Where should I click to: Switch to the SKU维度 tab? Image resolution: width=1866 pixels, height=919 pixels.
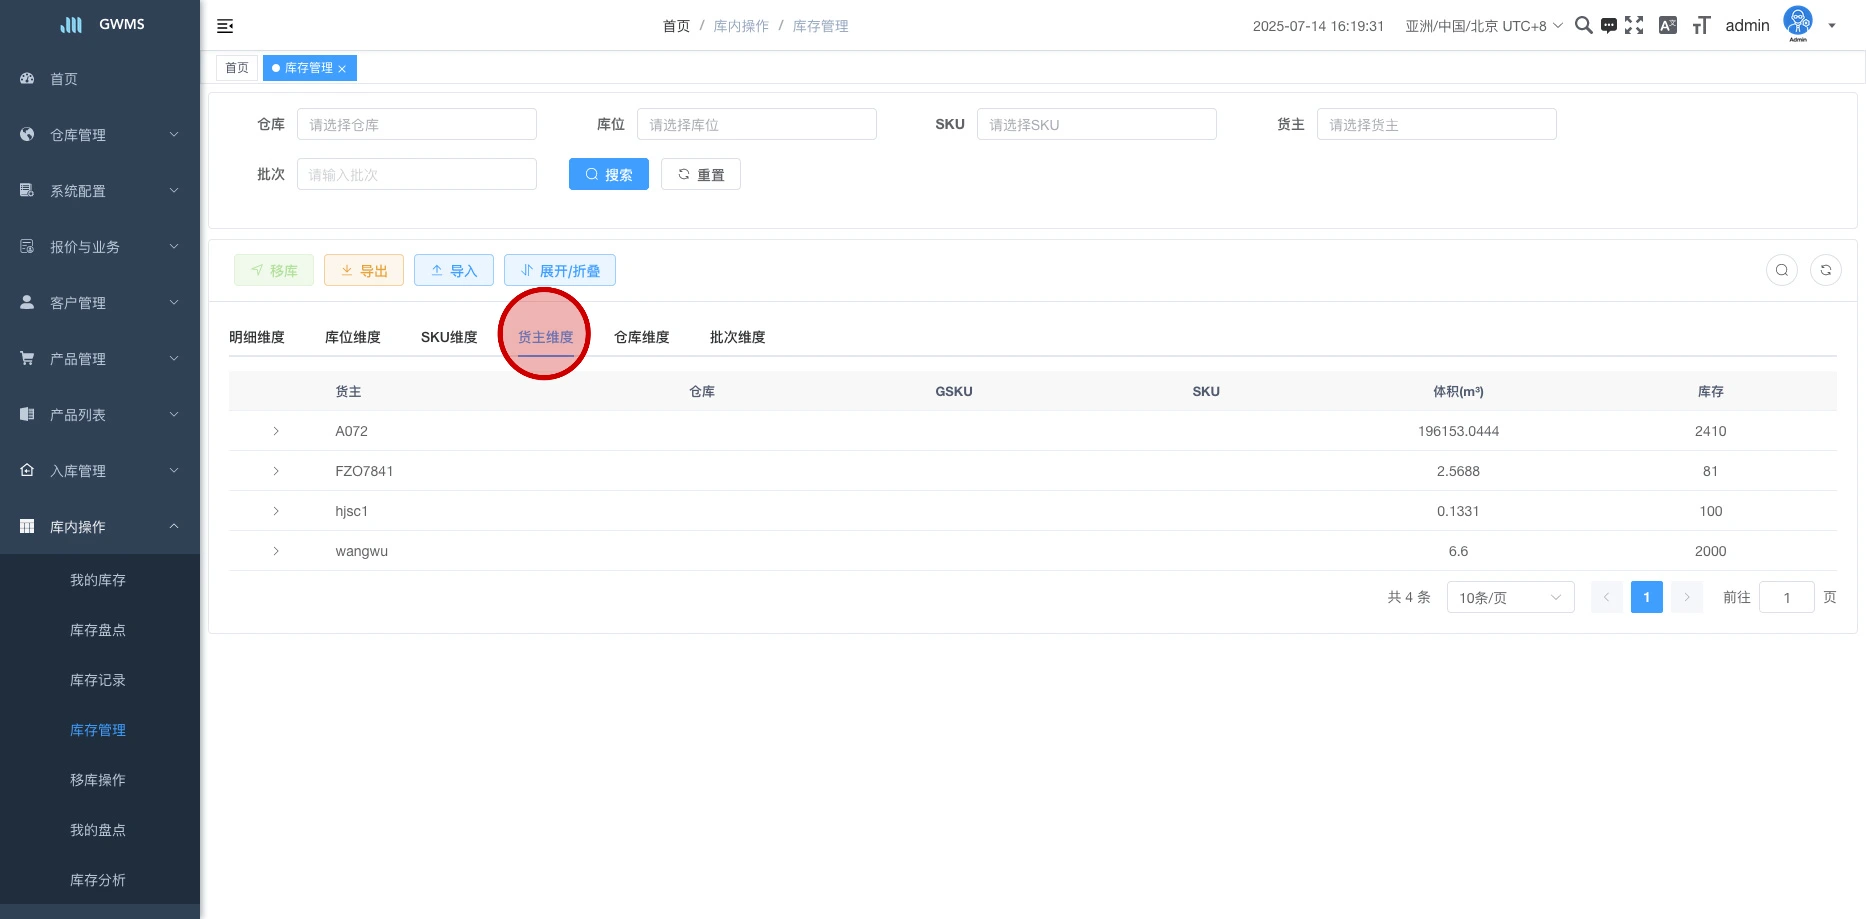click(x=449, y=337)
